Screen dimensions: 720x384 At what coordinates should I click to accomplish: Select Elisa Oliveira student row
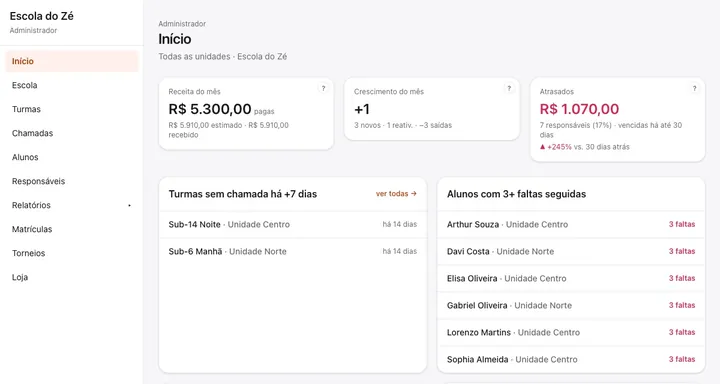pyautogui.click(x=571, y=278)
